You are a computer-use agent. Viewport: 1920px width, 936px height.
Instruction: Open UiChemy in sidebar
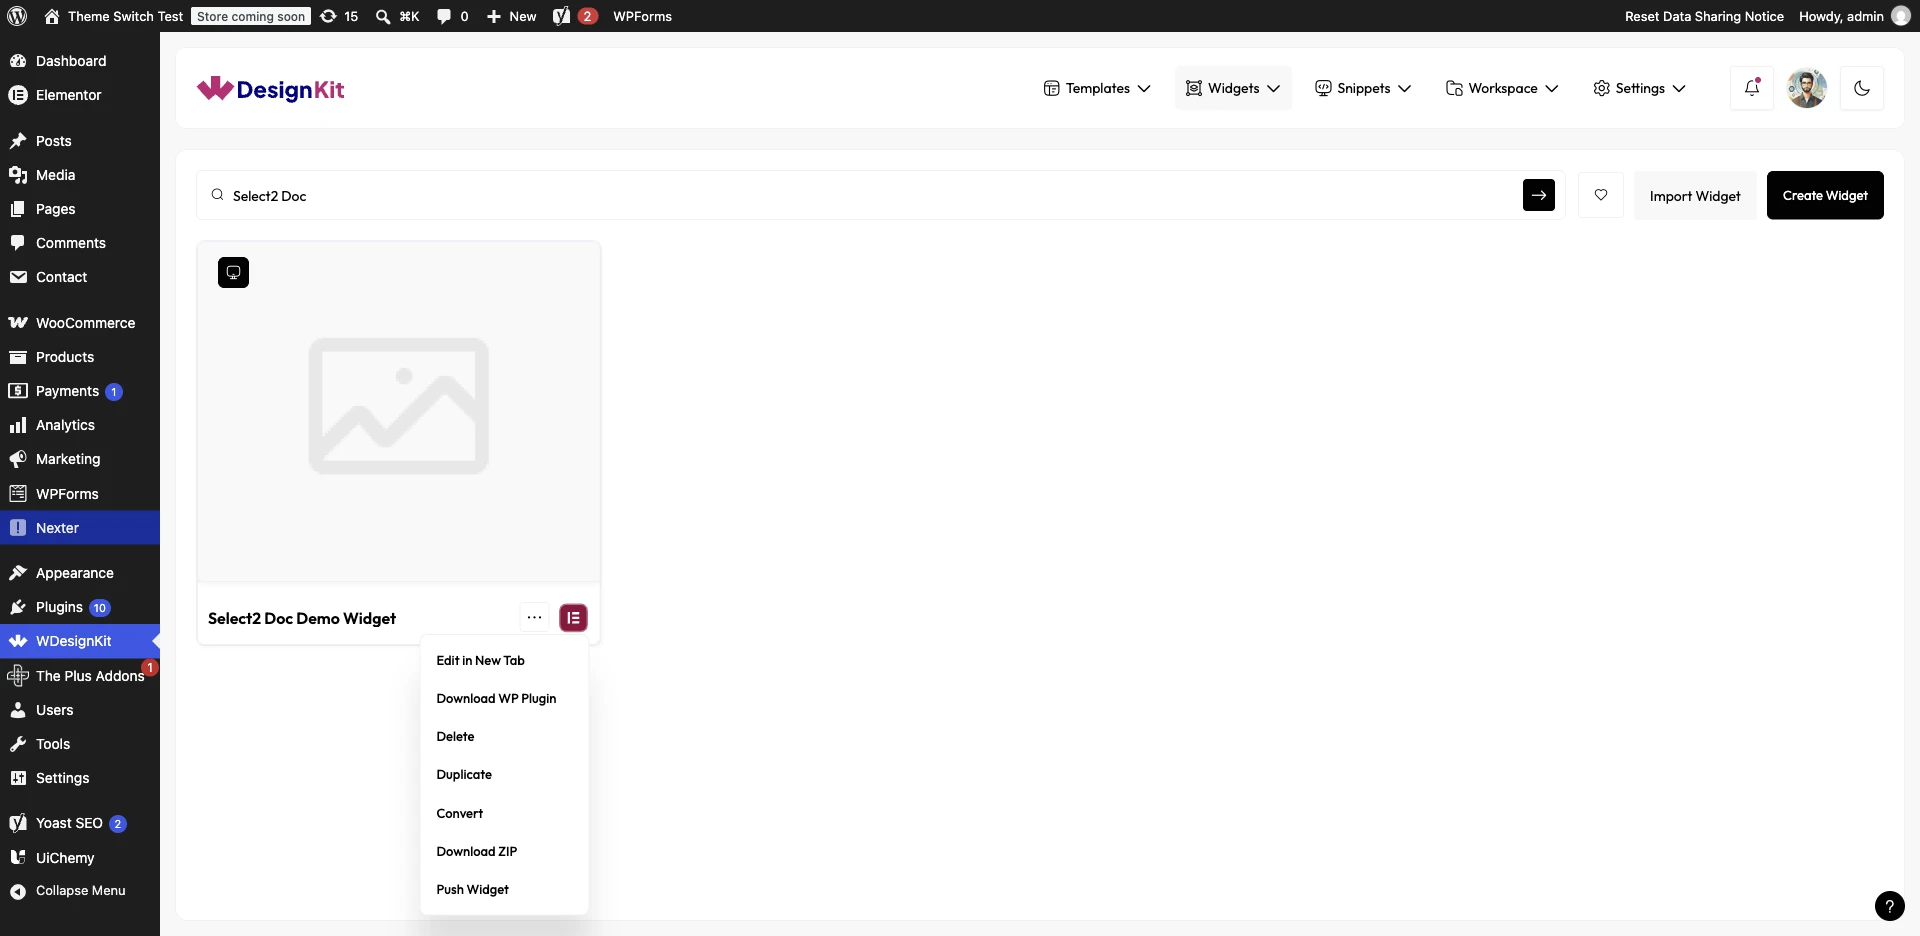pyautogui.click(x=80, y=858)
